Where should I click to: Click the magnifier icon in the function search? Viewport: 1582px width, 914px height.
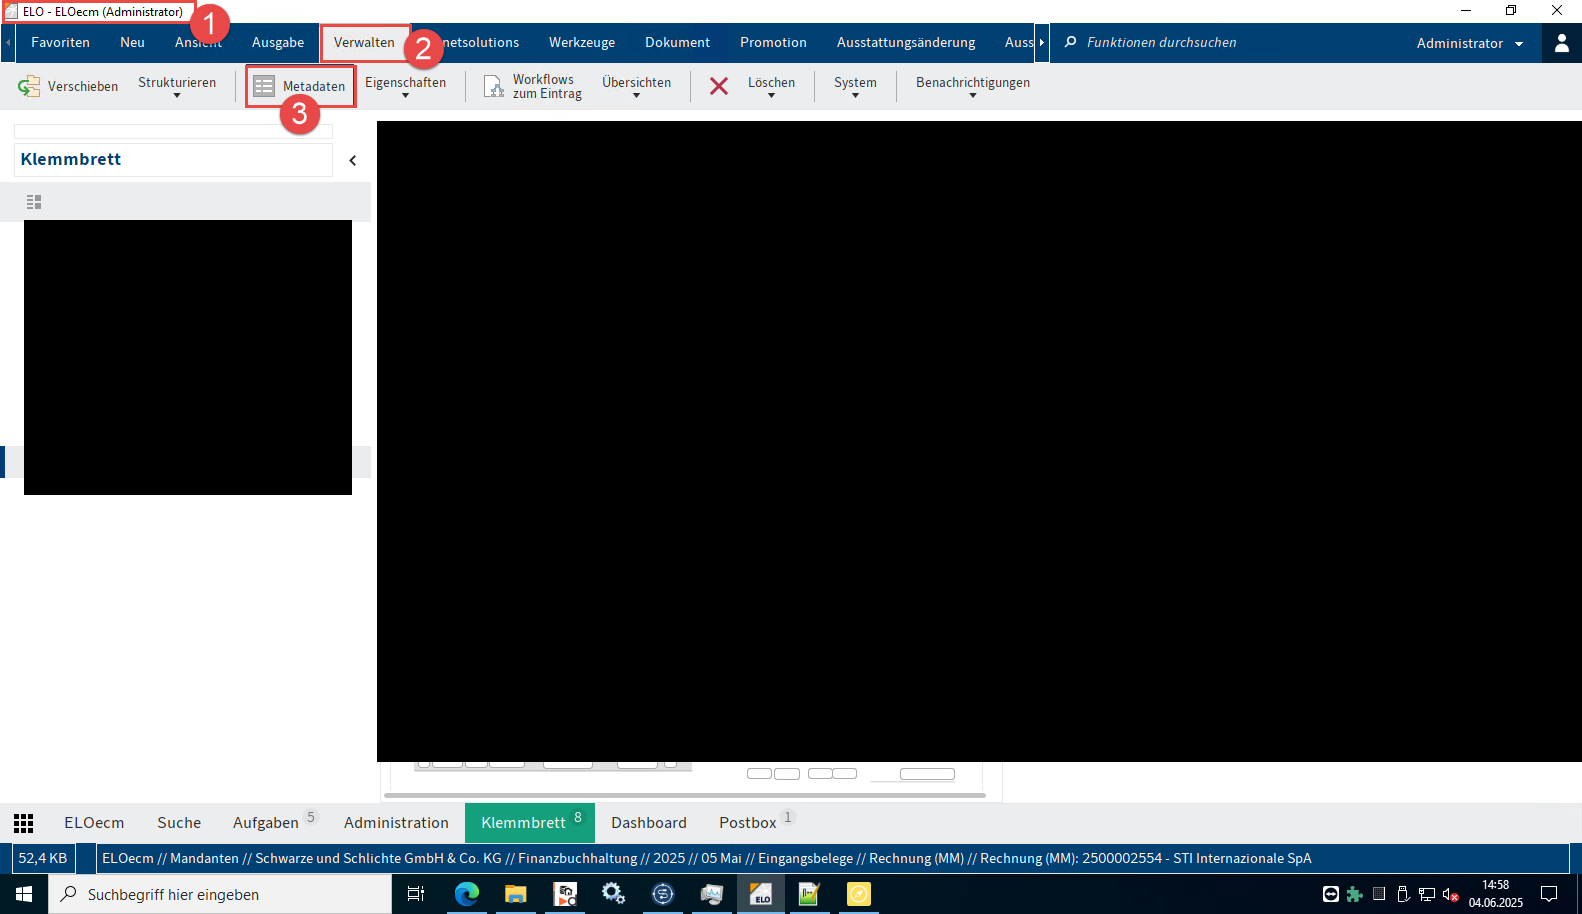click(1070, 42)
